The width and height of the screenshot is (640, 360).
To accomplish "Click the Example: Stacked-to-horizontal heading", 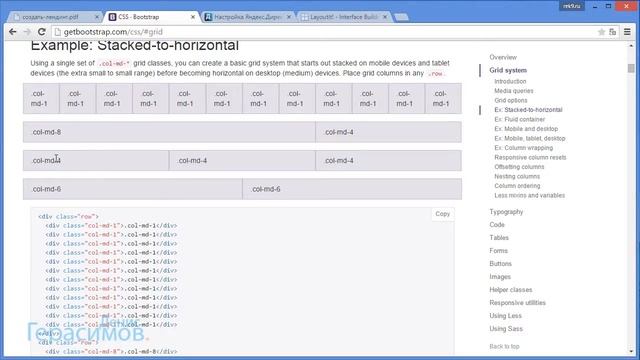I will (134, 46).
